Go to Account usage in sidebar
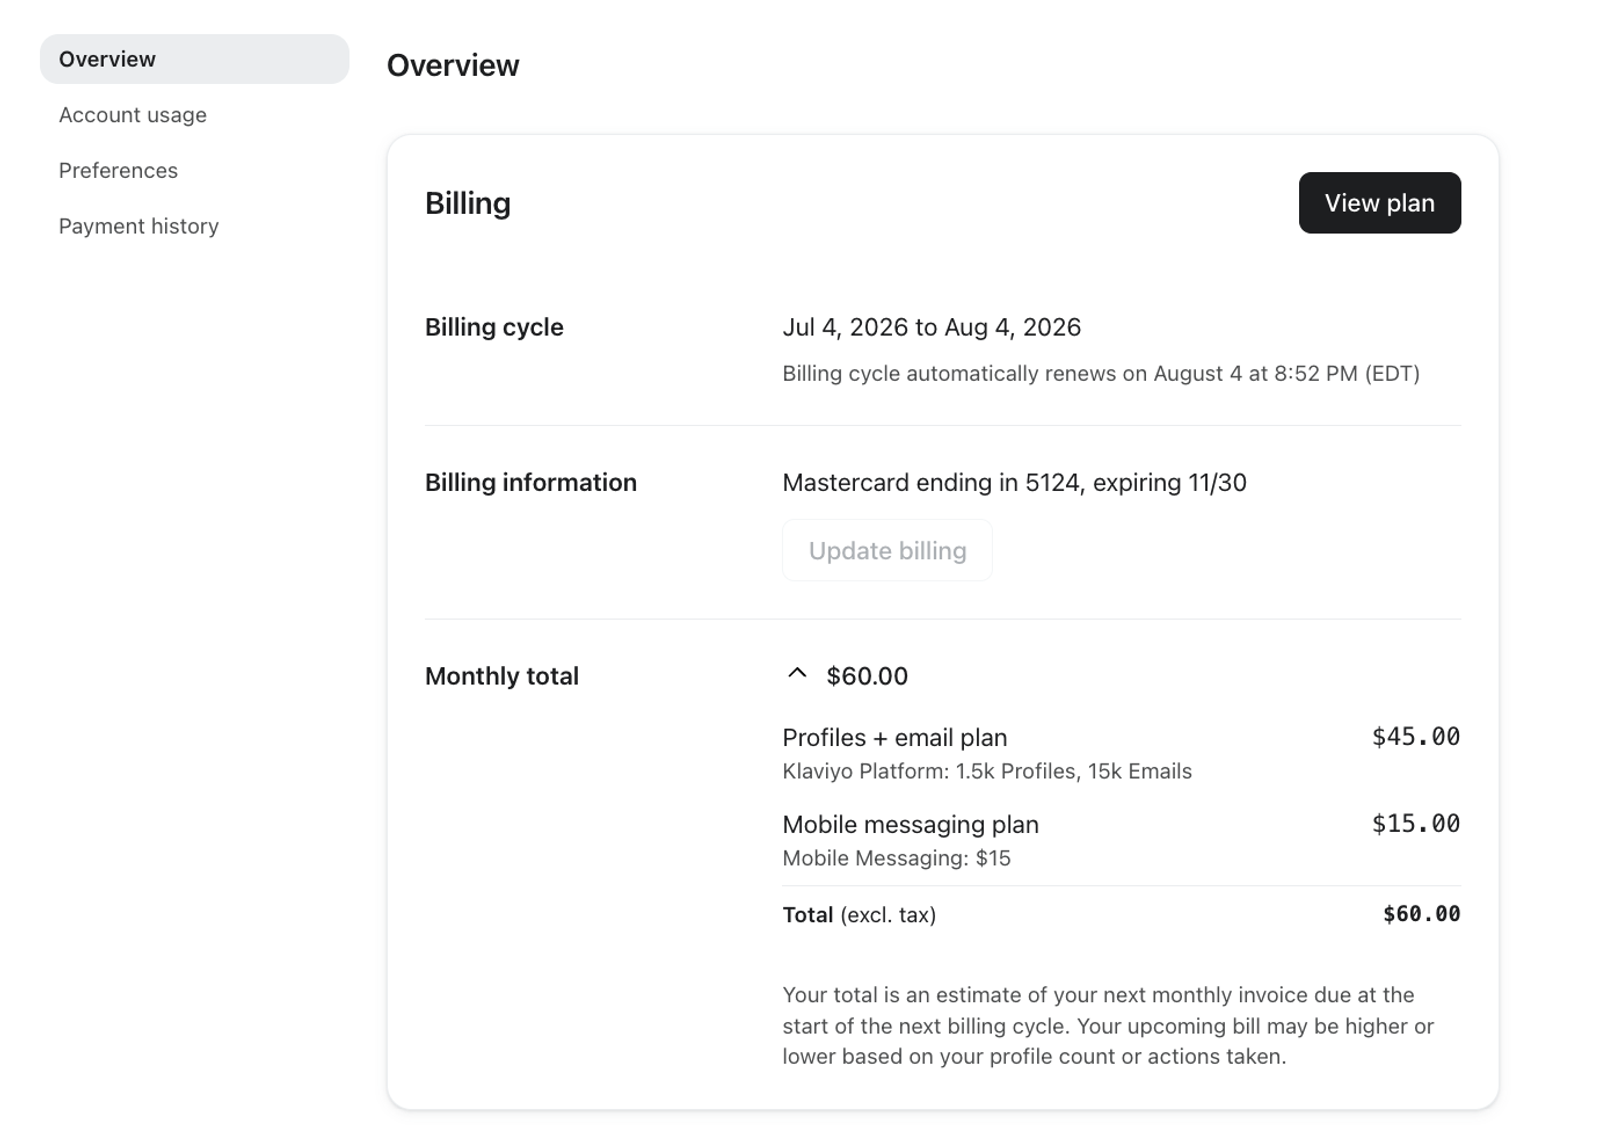This screenshot has width=1600, height=1127. click(x=133, y=115)
